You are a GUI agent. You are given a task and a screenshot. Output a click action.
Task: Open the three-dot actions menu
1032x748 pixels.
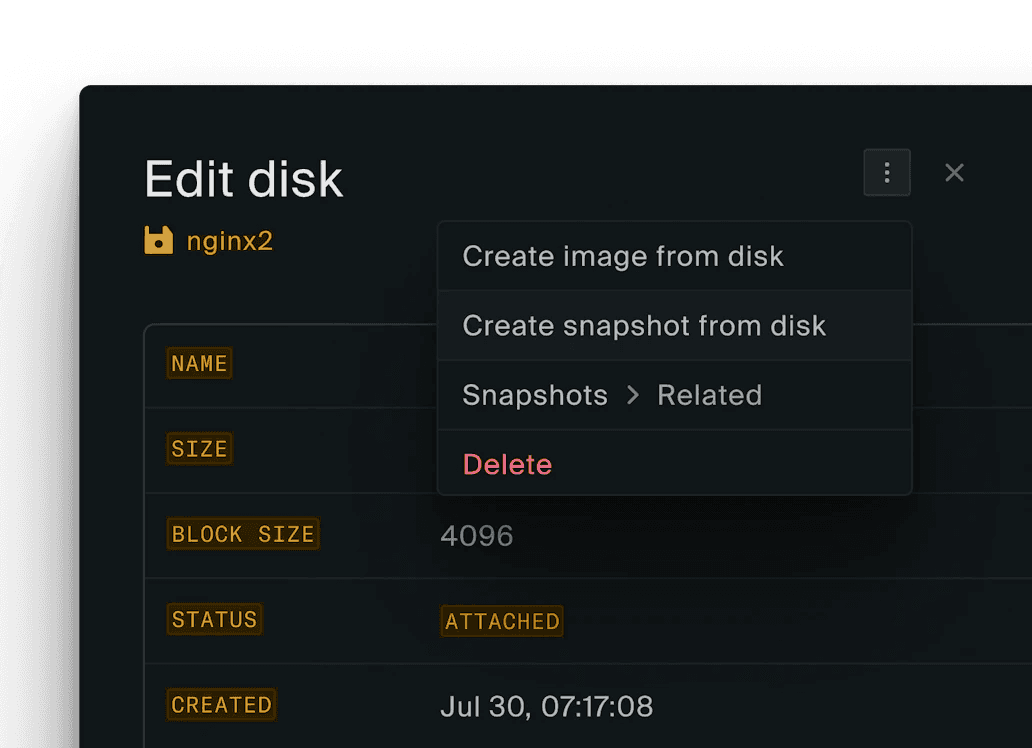[886, 172]
